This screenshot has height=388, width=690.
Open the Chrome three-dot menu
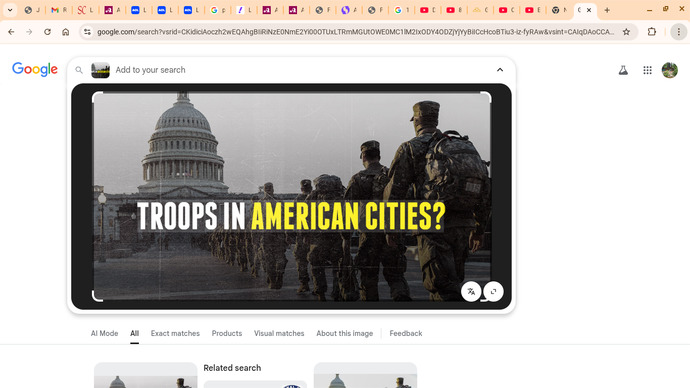pyautogui.click(x=679, y=32)
